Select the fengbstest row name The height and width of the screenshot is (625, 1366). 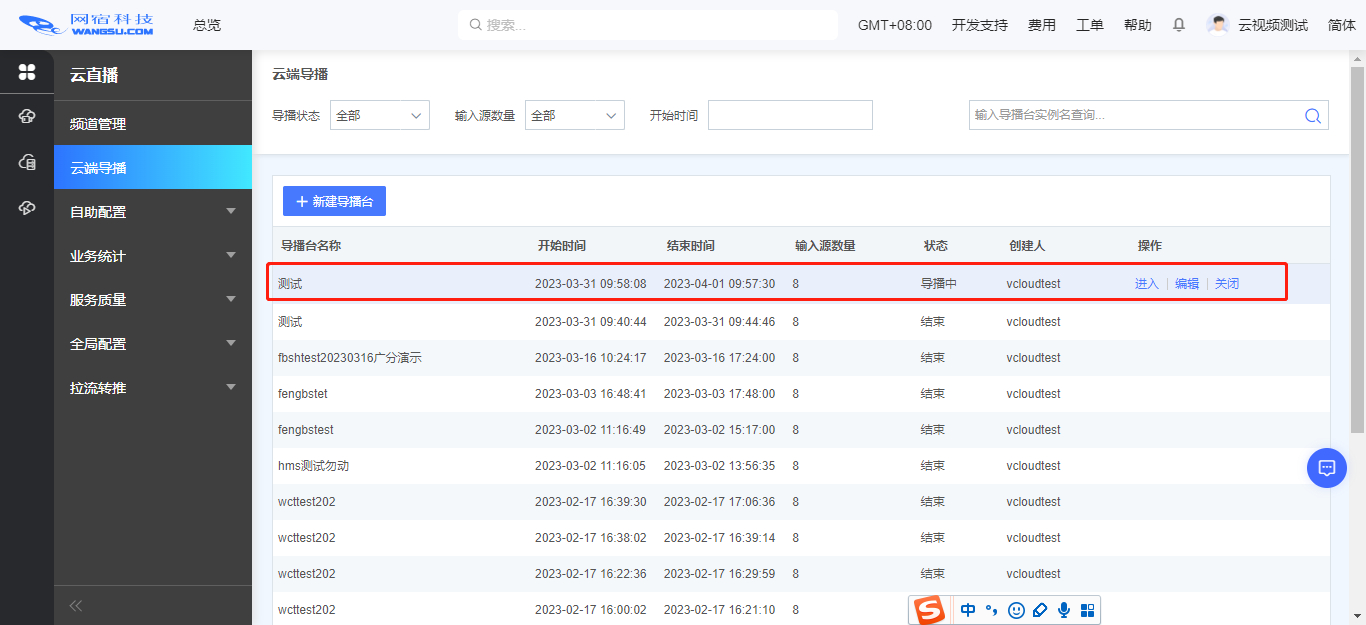click(306, 430)
